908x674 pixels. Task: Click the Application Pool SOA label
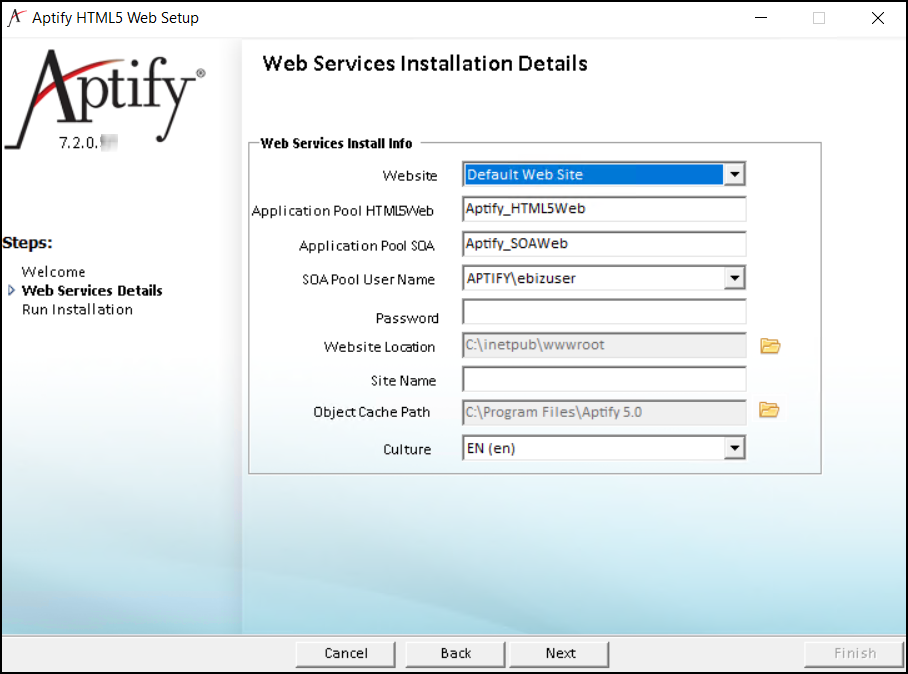367,246
